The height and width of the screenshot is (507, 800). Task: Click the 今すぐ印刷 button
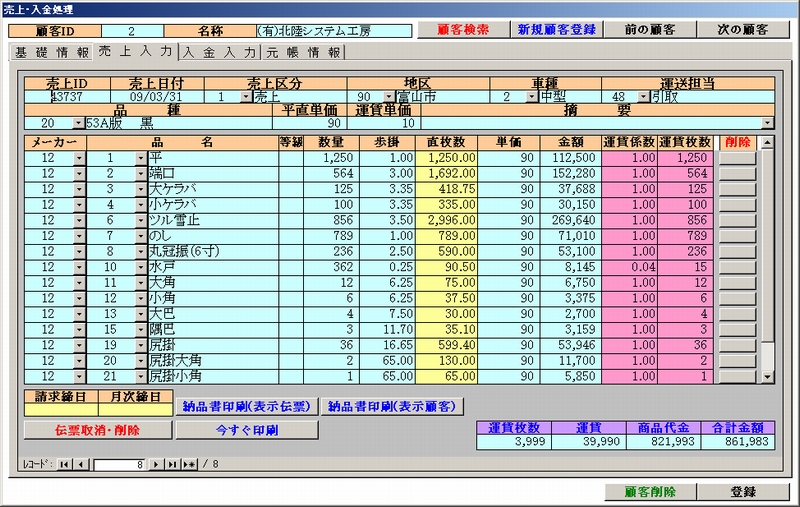[247, 430]
